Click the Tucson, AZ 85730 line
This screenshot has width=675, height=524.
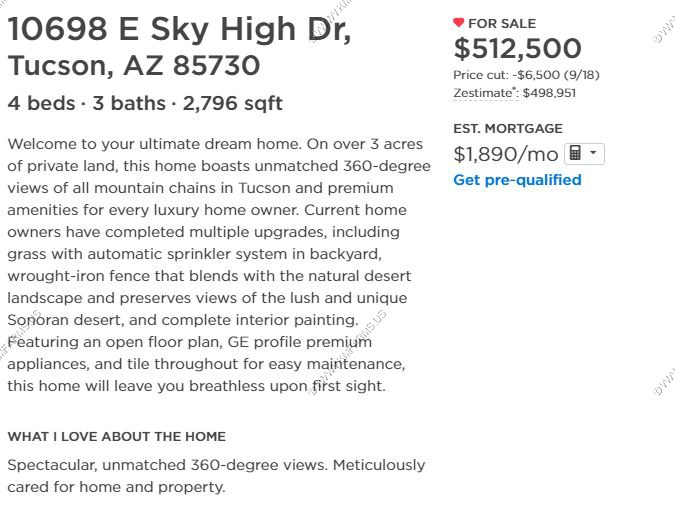pos(134,65)
